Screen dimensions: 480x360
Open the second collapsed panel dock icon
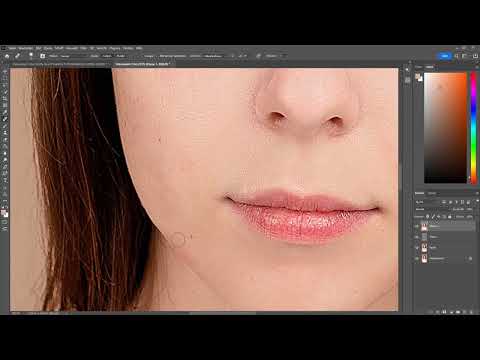[407, 80]
